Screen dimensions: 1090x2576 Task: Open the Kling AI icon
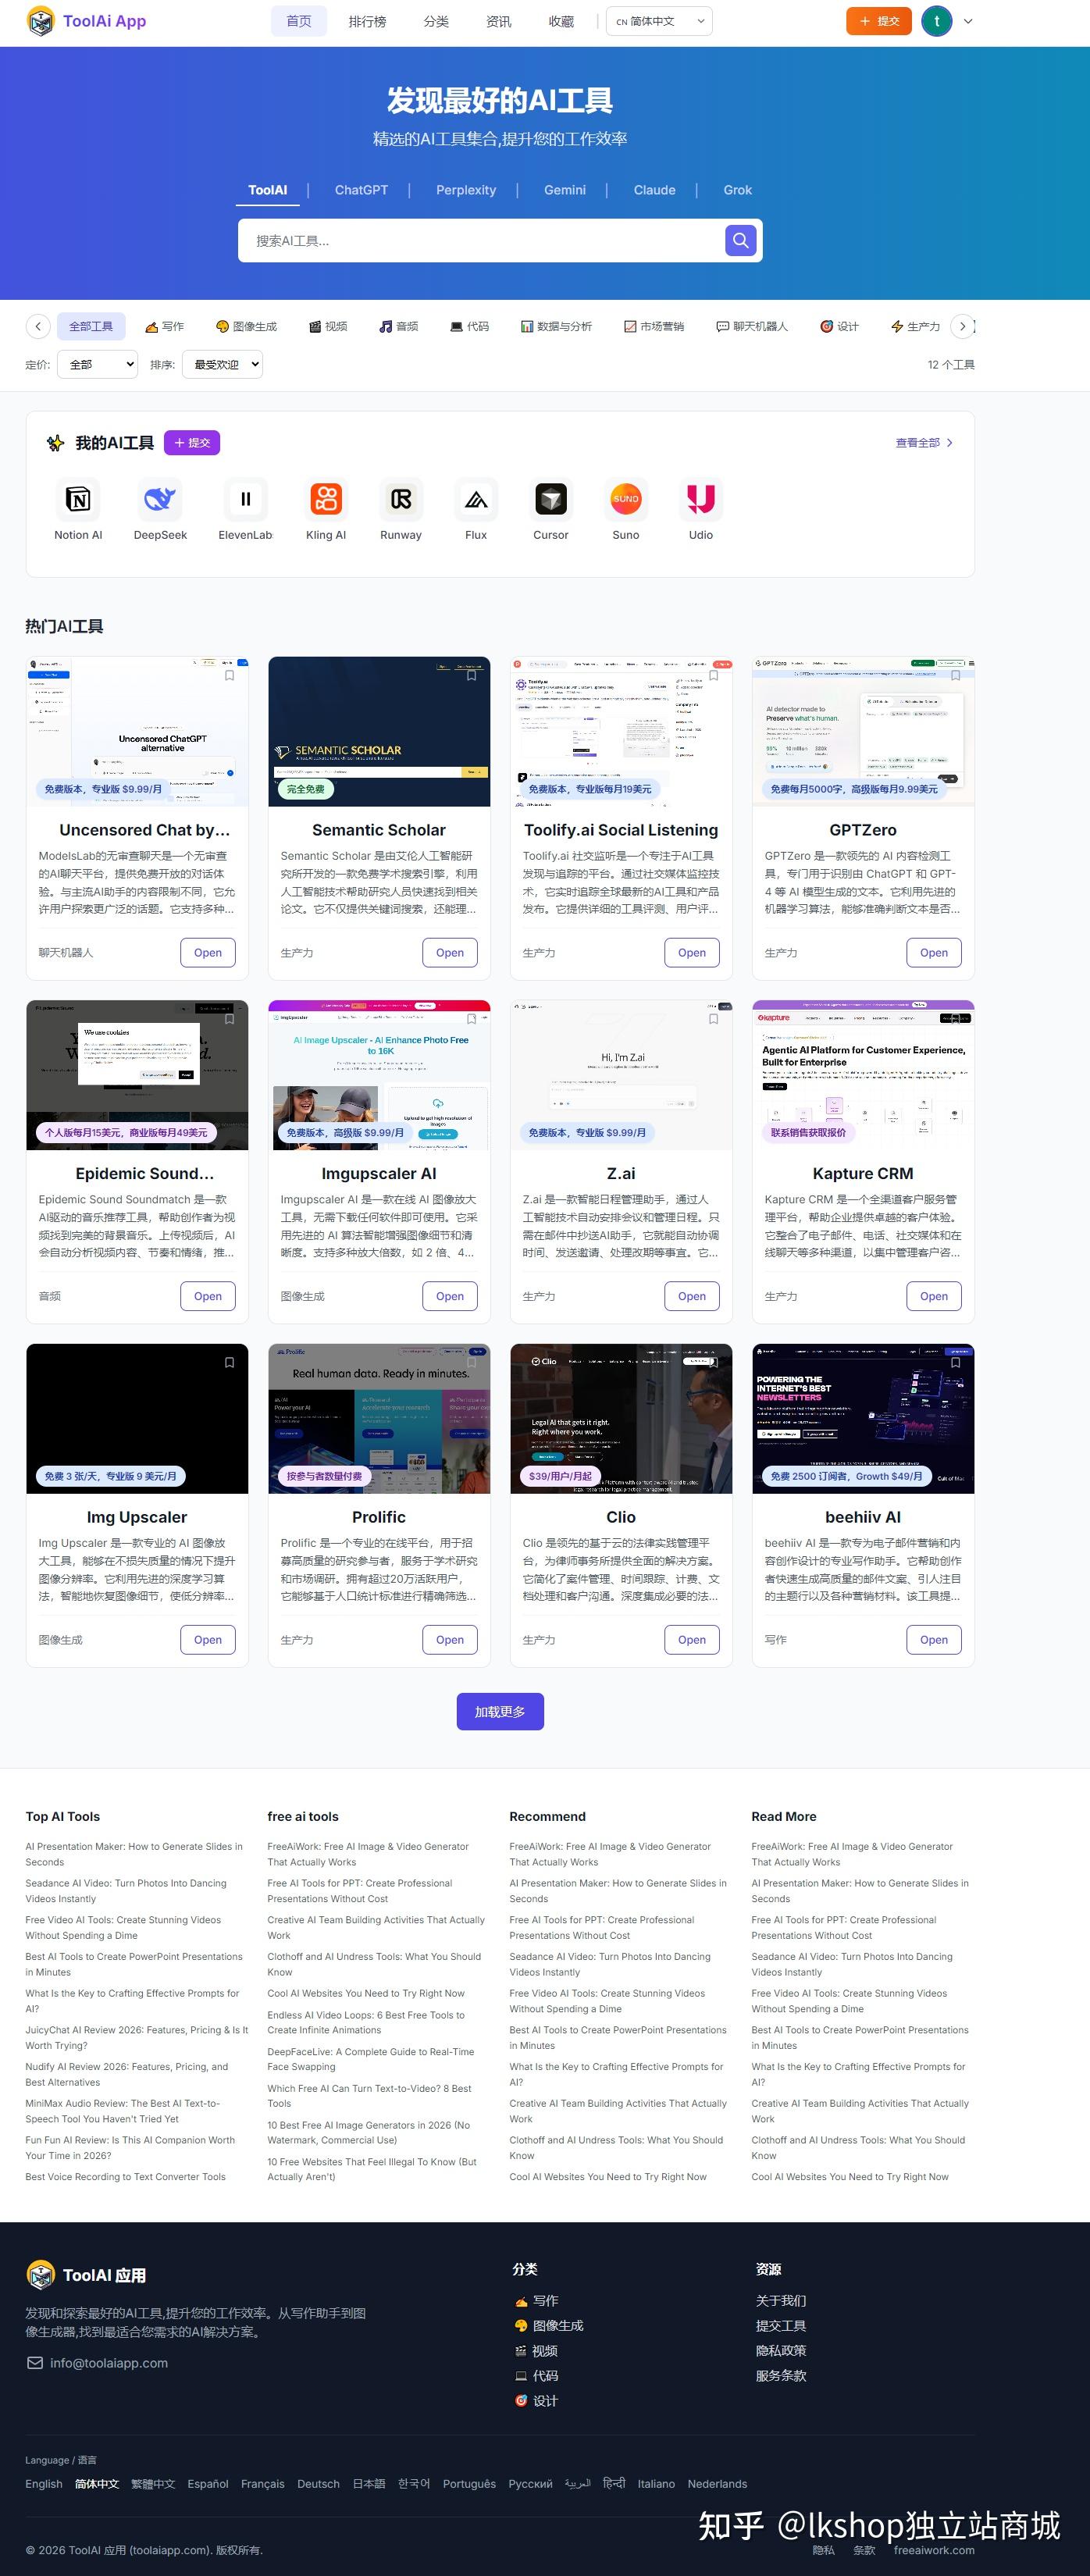pos(326,498)
